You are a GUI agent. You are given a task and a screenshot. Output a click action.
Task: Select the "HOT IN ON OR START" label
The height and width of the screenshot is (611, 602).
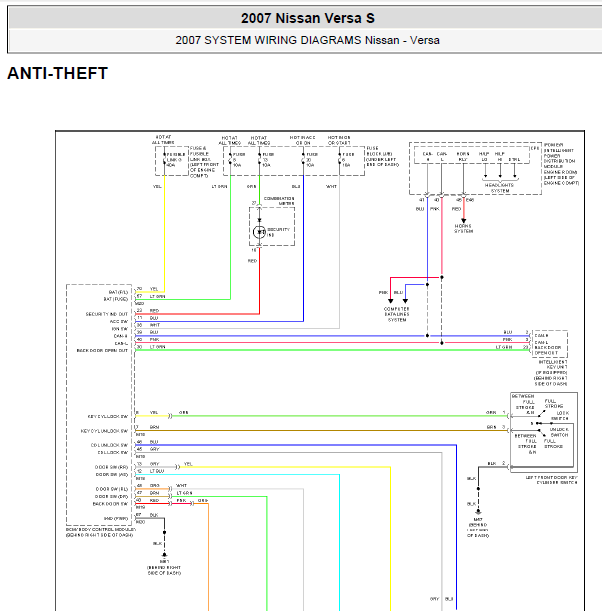click(x=339, y=140)
